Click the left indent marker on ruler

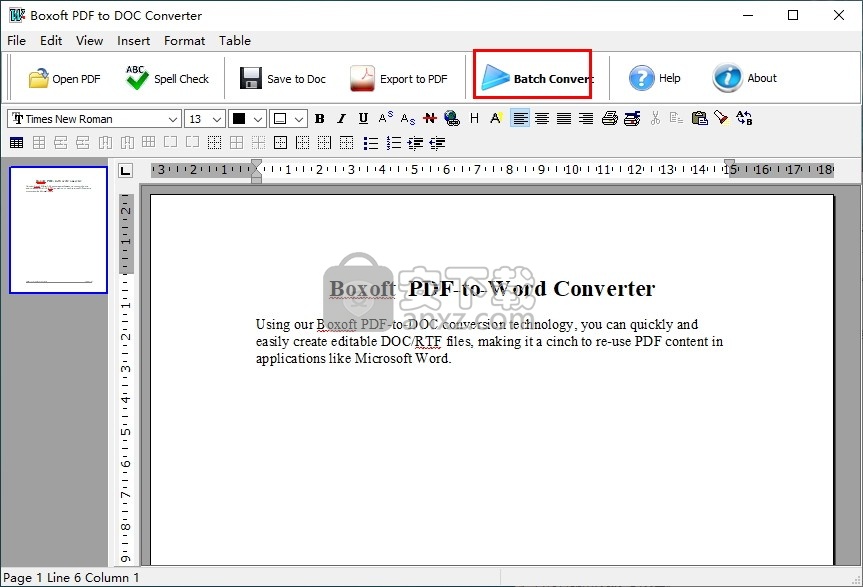coord(256,171)
